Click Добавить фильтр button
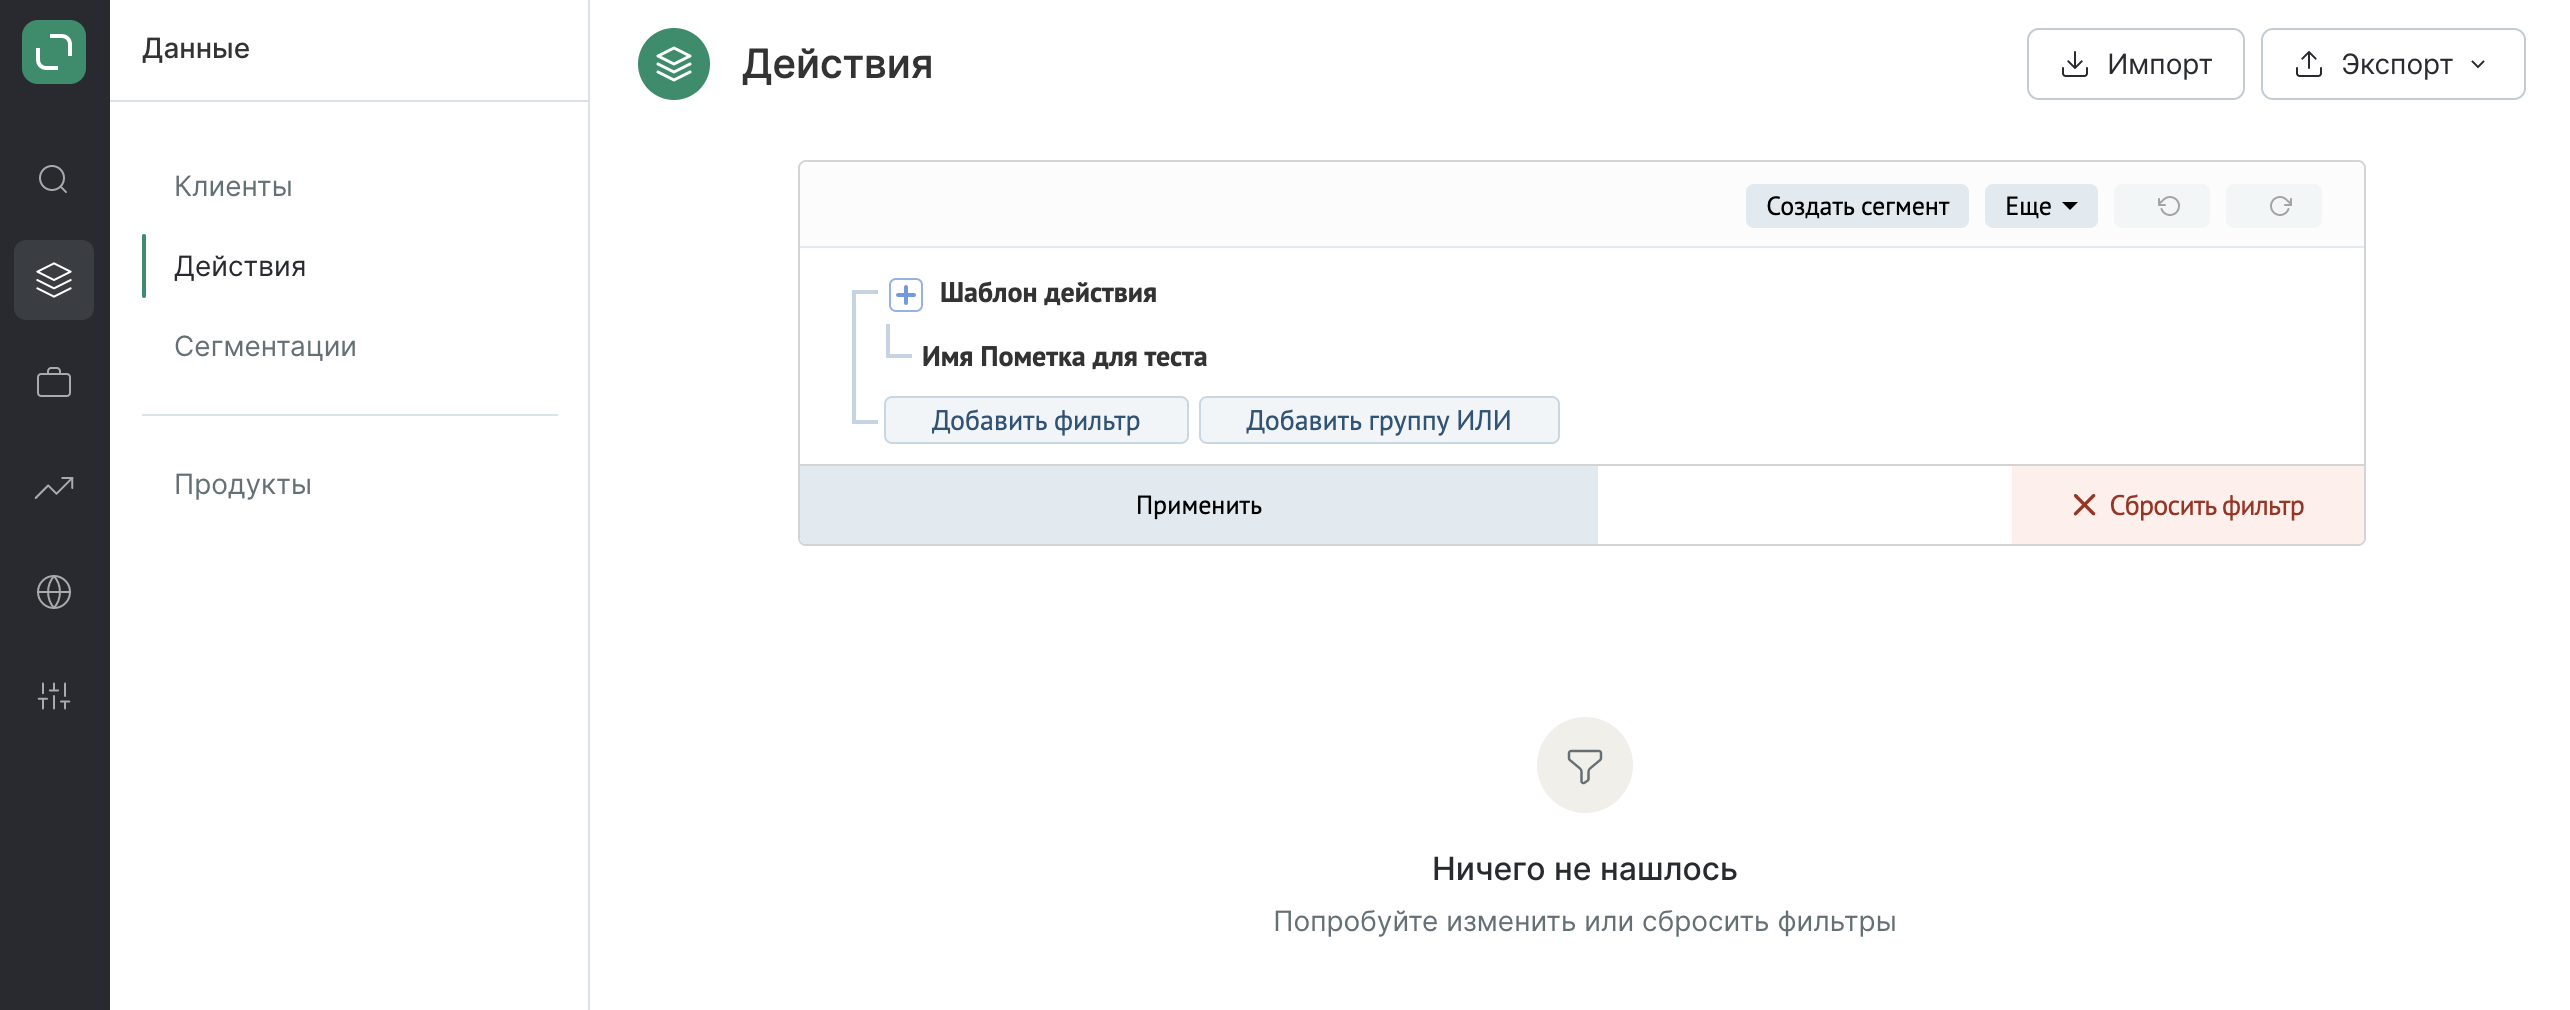This screenshot has height=1010, width=2570. (x=1036, y=420)
